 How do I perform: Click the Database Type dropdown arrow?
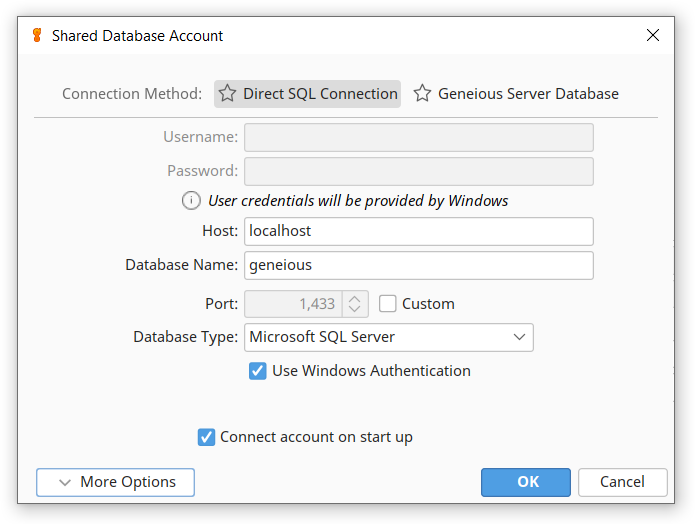point(519,337)
